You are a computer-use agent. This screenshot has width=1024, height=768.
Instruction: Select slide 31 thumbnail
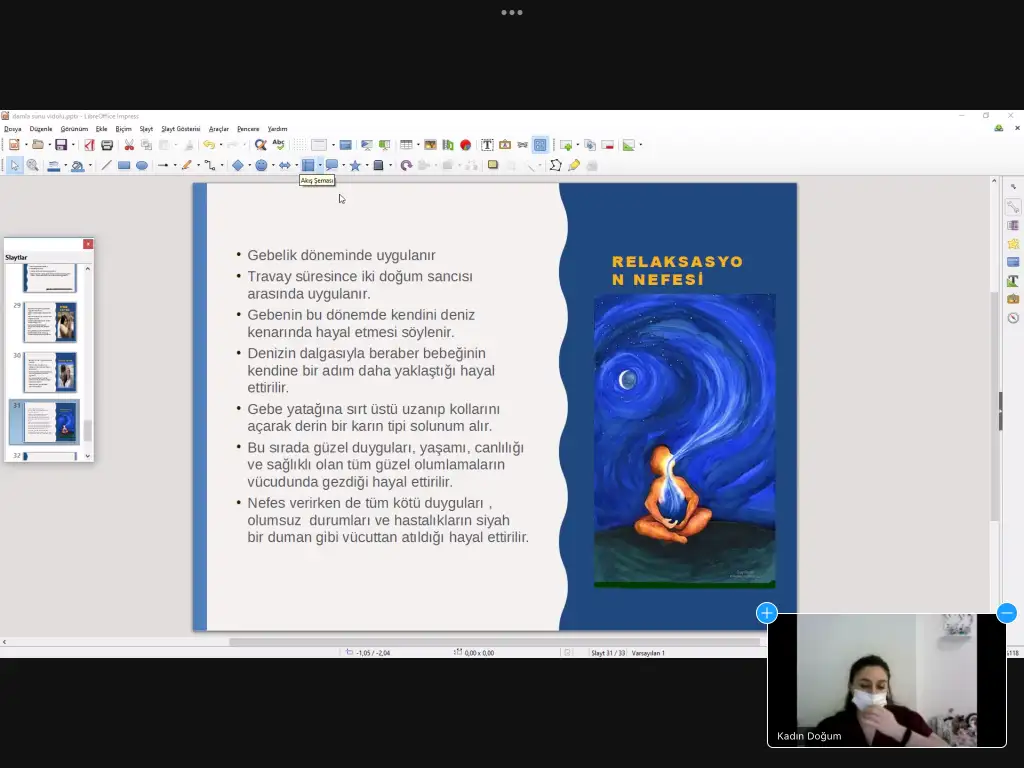50,422
